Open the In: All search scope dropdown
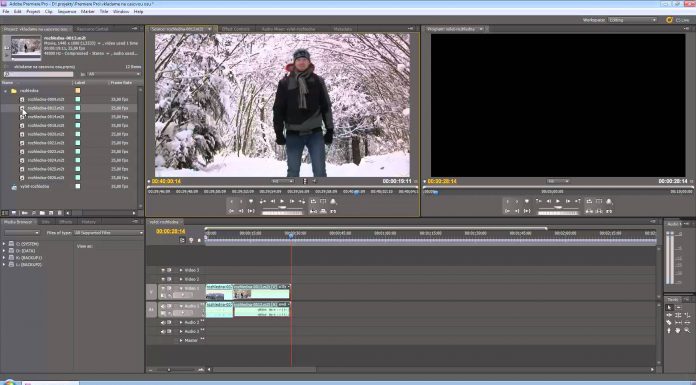 click(114, 74)
